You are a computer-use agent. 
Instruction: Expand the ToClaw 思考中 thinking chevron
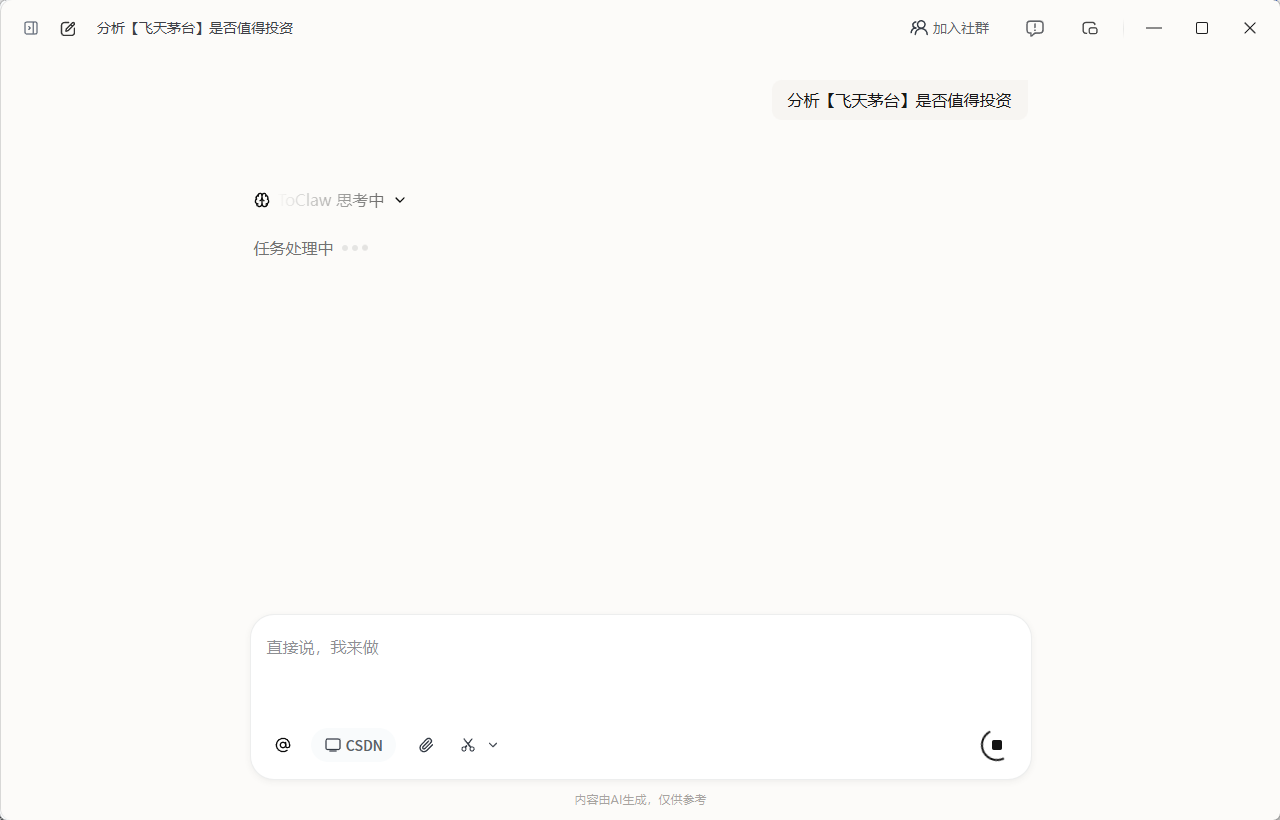tap(400, 200)
